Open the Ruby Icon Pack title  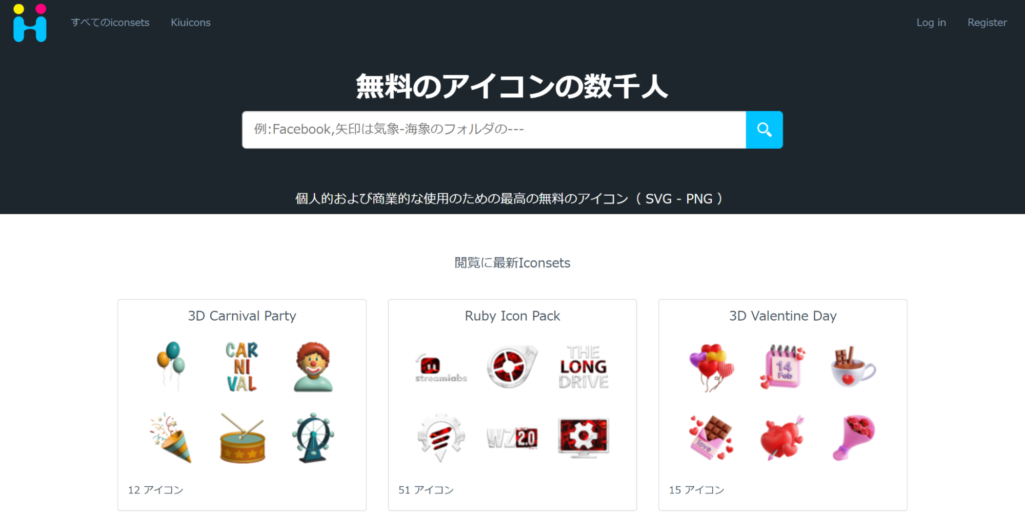point(512,316)
